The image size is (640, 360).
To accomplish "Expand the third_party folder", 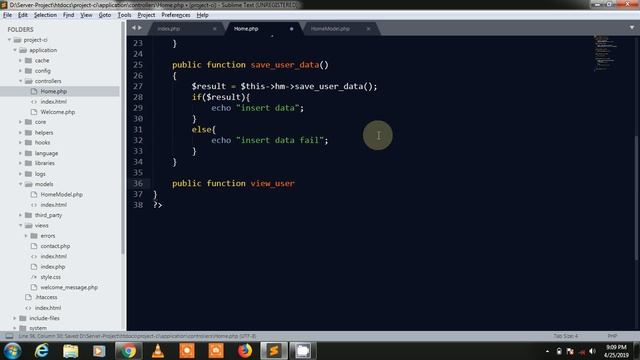I will 20,215.
